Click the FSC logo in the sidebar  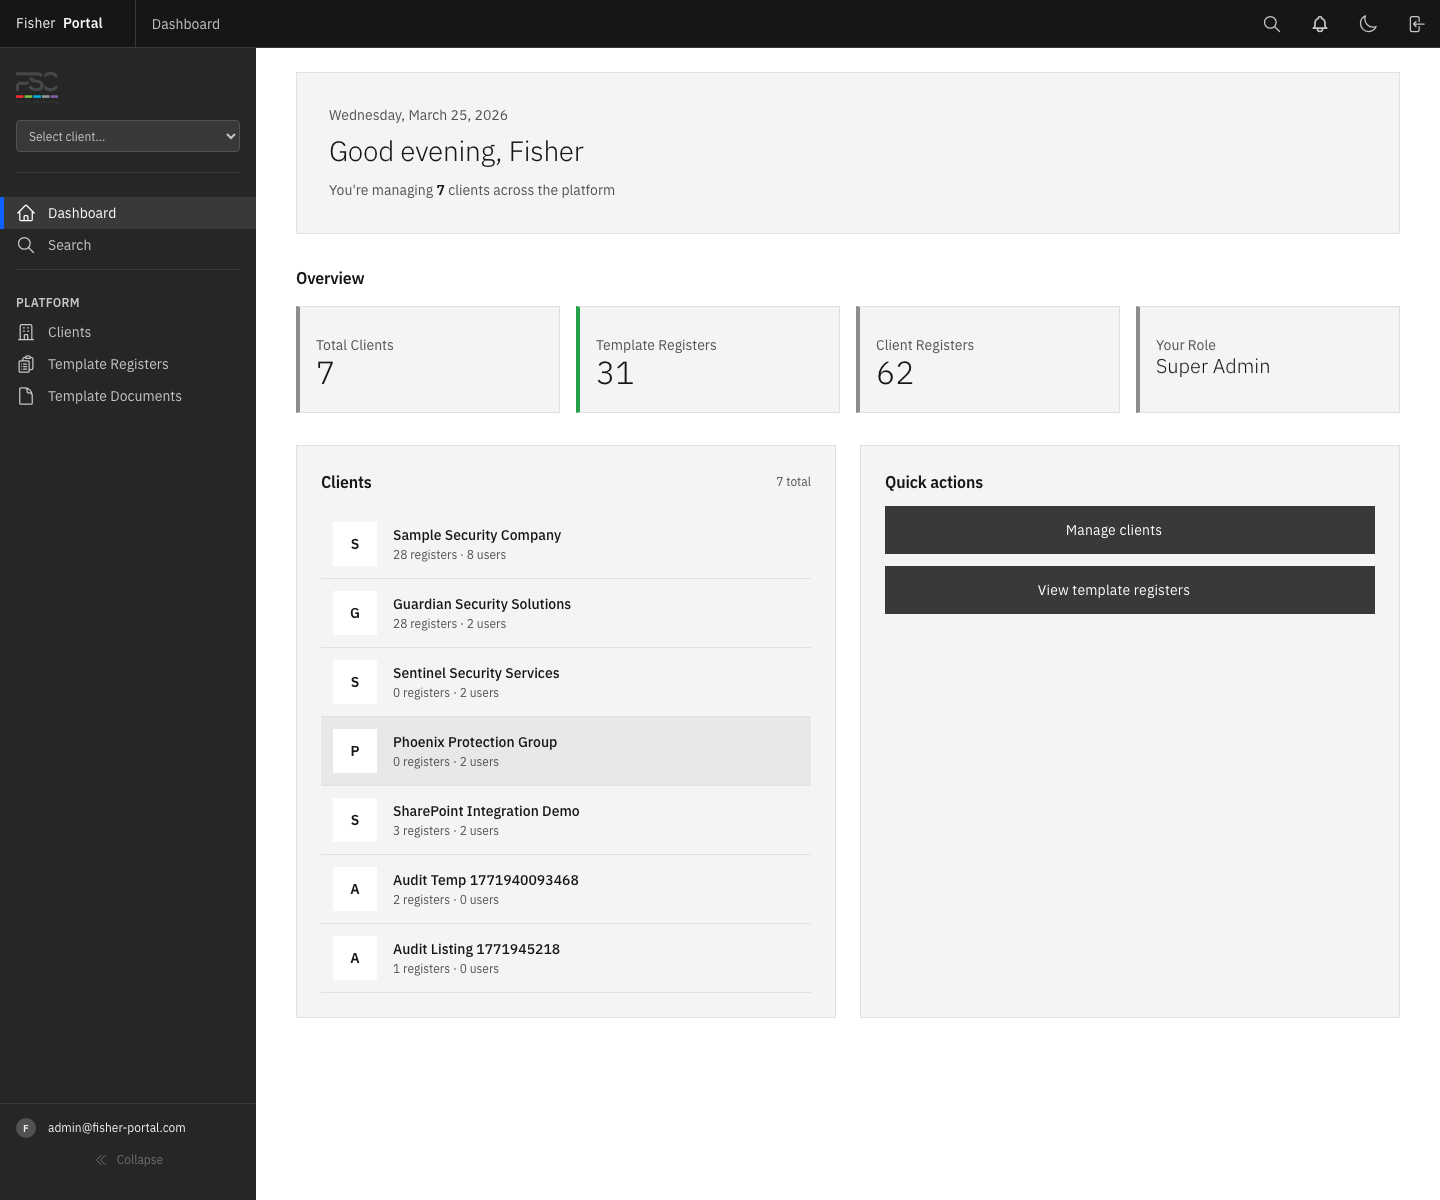click(36, 88)
